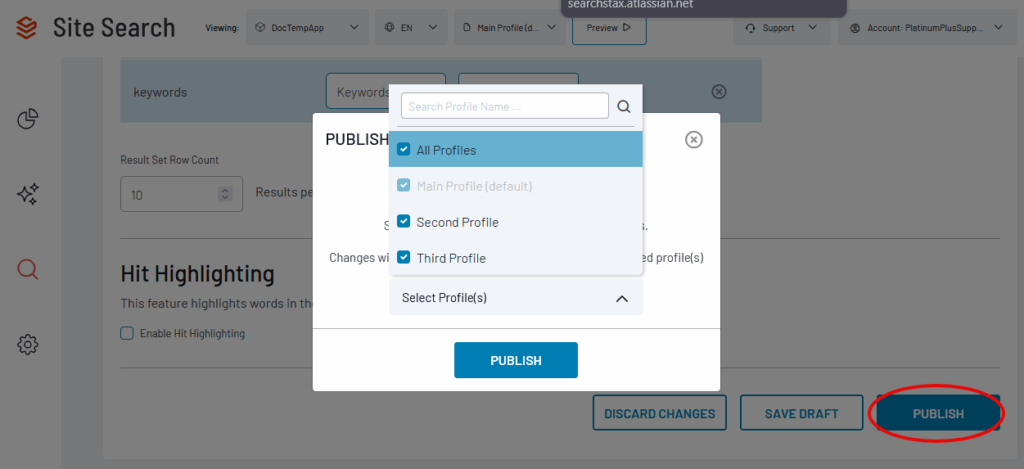The width and height of the screenshot is (1024, 469).
Task: Enable Hit Highlighting checkbox
Action: pos(127,333)
